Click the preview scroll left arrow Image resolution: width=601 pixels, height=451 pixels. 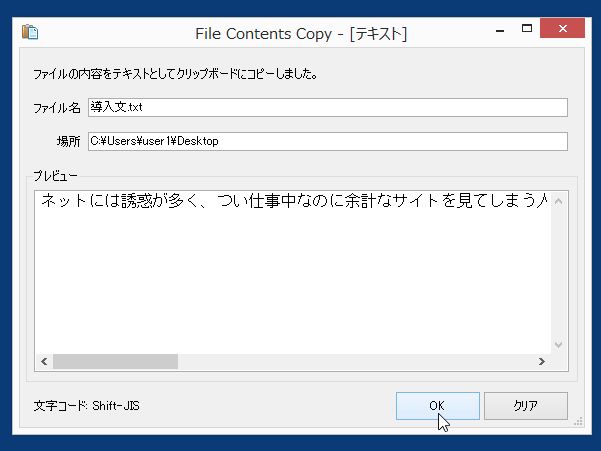tap(44, 361)
